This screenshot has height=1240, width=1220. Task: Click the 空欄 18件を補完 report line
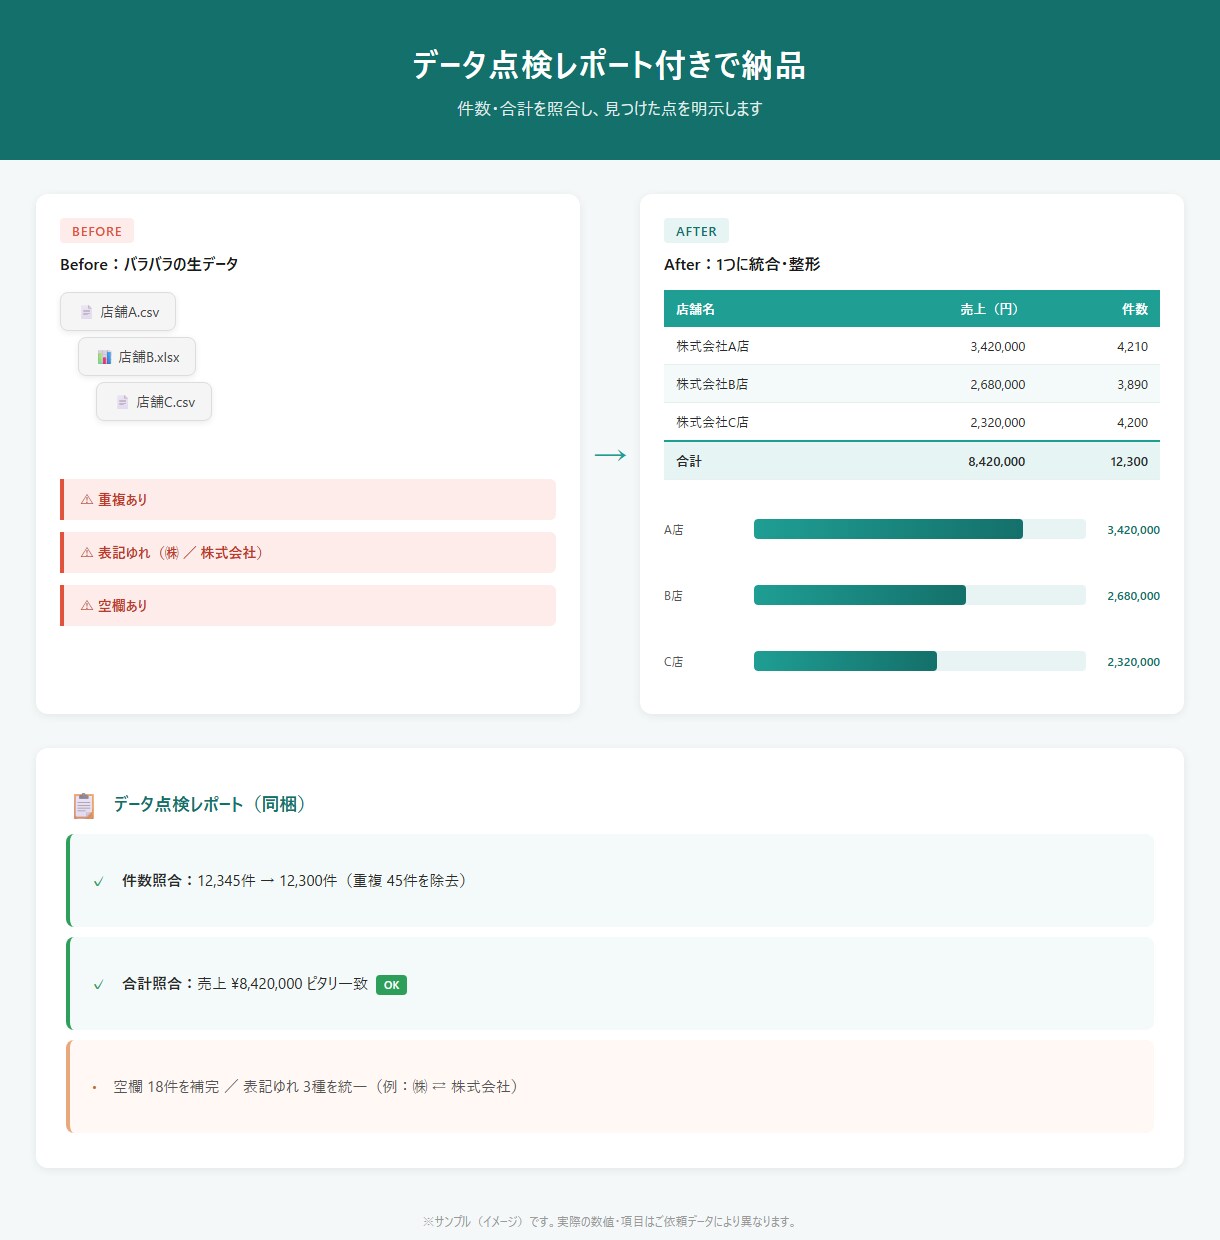[x=610, y=1087]
